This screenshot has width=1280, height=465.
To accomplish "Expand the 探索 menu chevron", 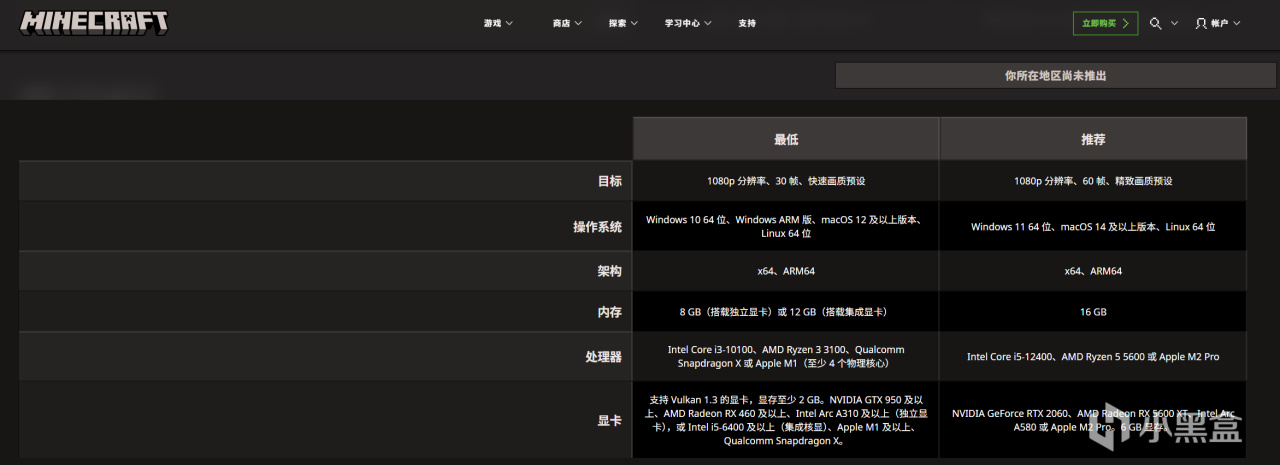I will 634,23.
